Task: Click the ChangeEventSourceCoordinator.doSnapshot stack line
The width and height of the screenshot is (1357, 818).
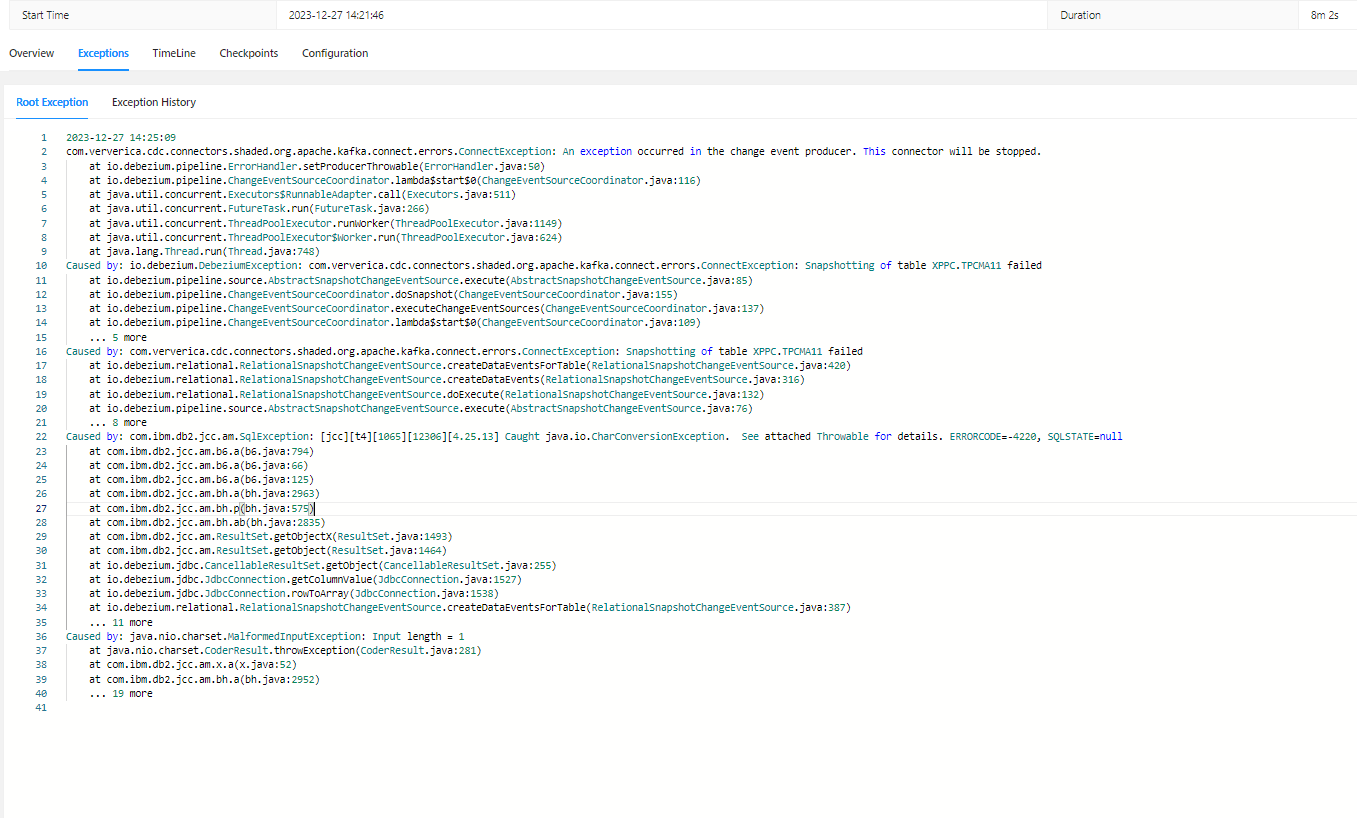Action: coord(383,294)
